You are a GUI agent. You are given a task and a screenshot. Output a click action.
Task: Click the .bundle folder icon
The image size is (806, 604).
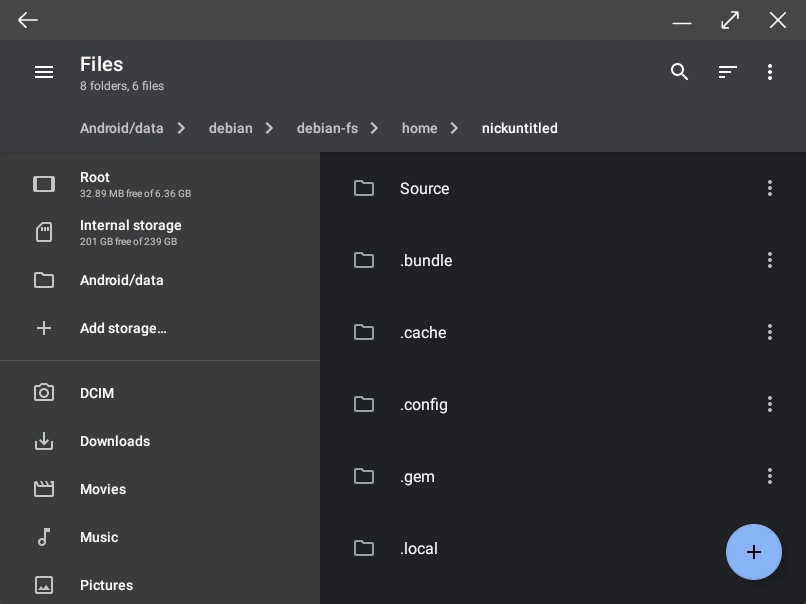pos(364,260)
